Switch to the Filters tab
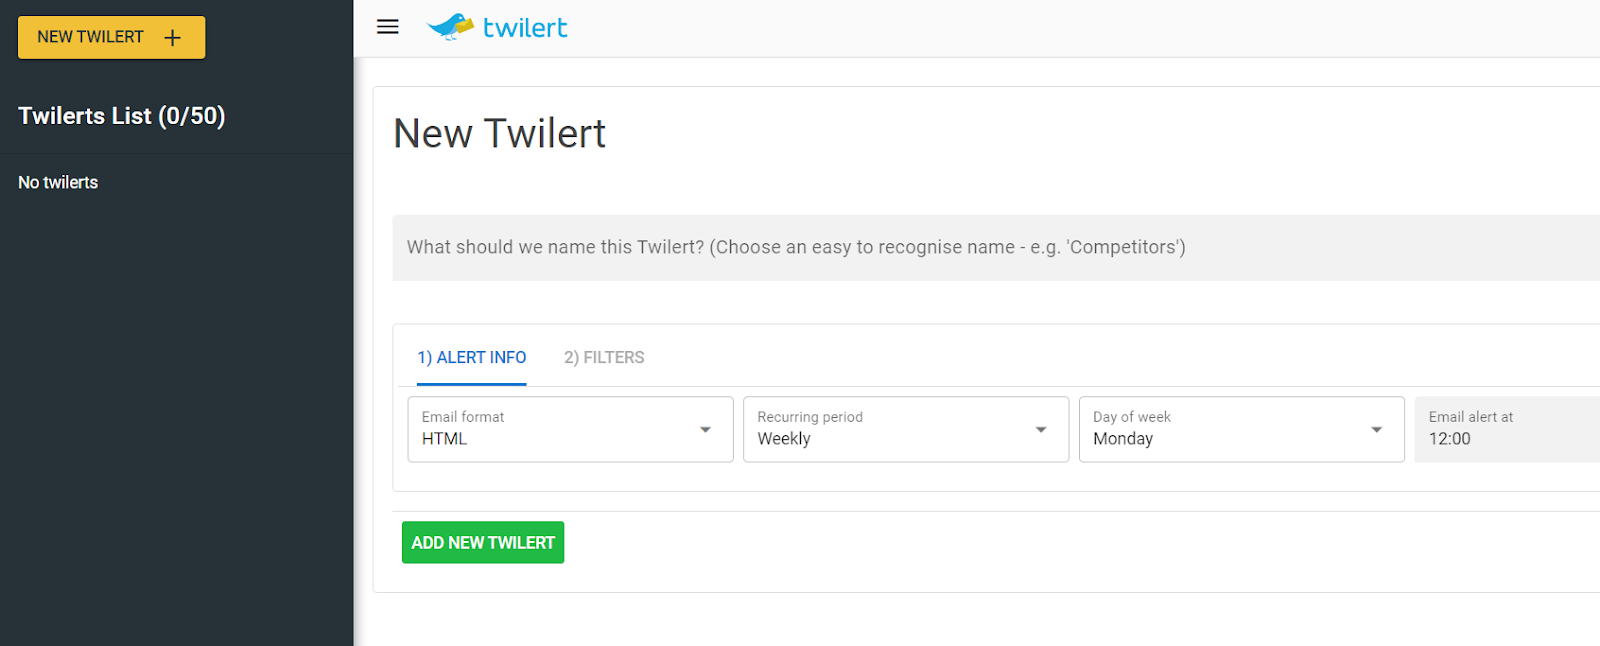 [x=603, y=357]
